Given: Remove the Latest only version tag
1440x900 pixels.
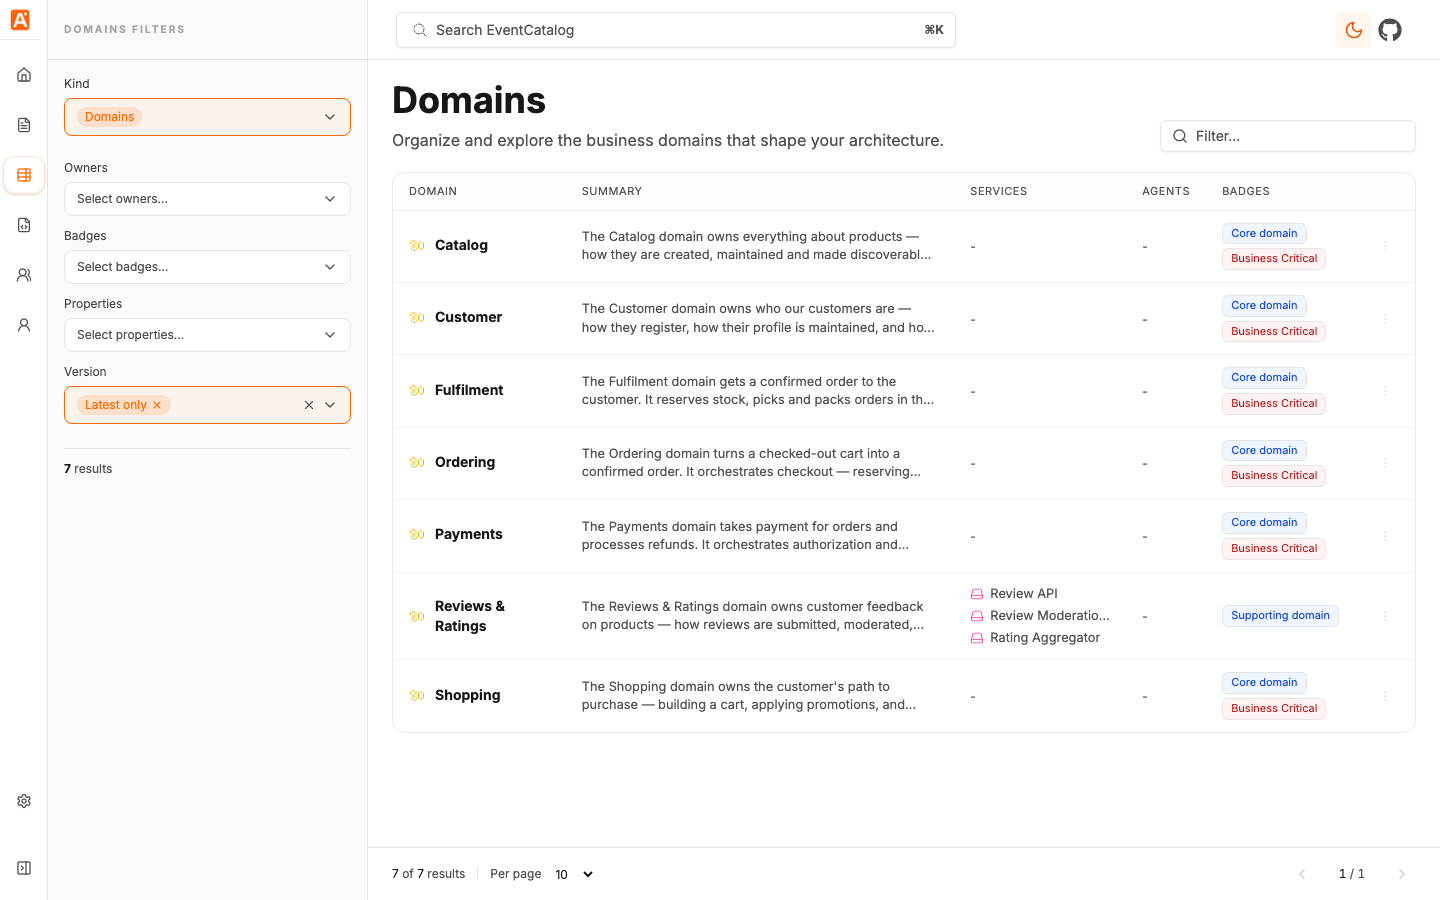Looking at the screenshot, I should click(157, 405).
